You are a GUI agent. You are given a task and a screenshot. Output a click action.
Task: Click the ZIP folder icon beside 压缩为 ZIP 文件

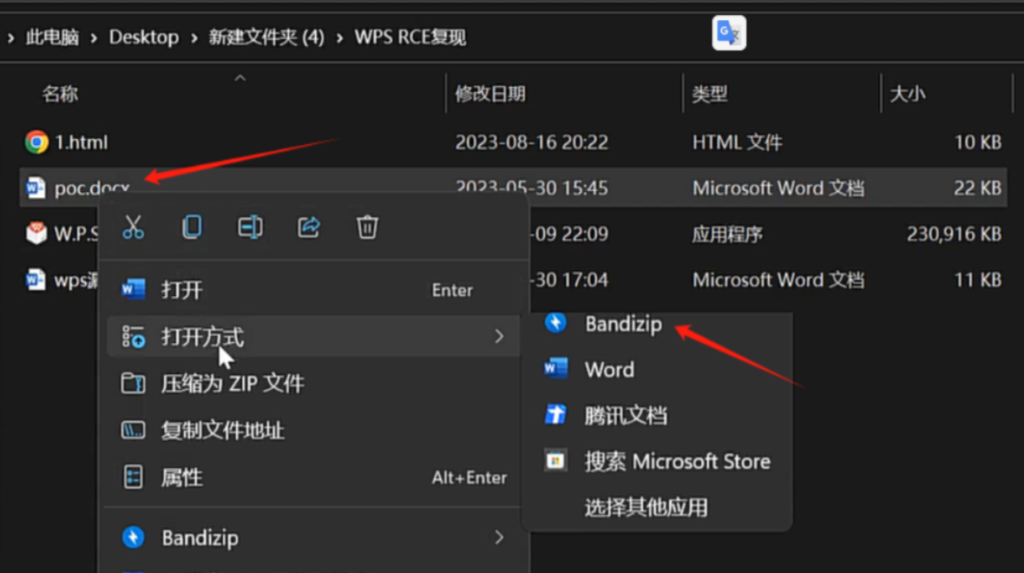tap(133, 384)
